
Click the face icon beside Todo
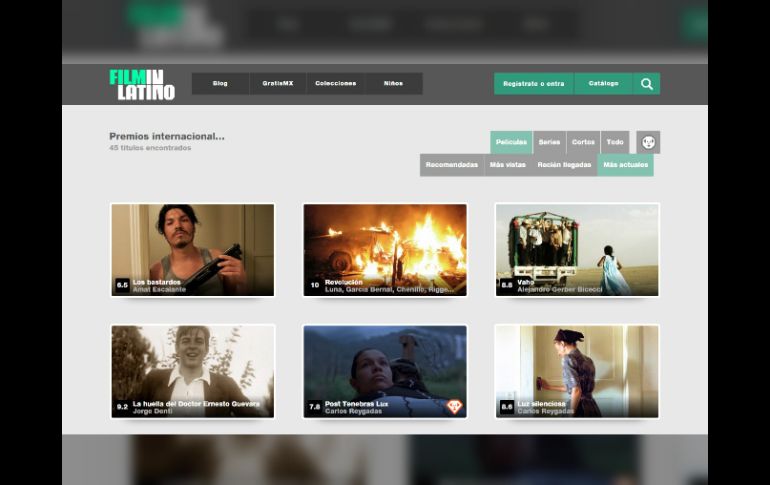pos(647,142)
